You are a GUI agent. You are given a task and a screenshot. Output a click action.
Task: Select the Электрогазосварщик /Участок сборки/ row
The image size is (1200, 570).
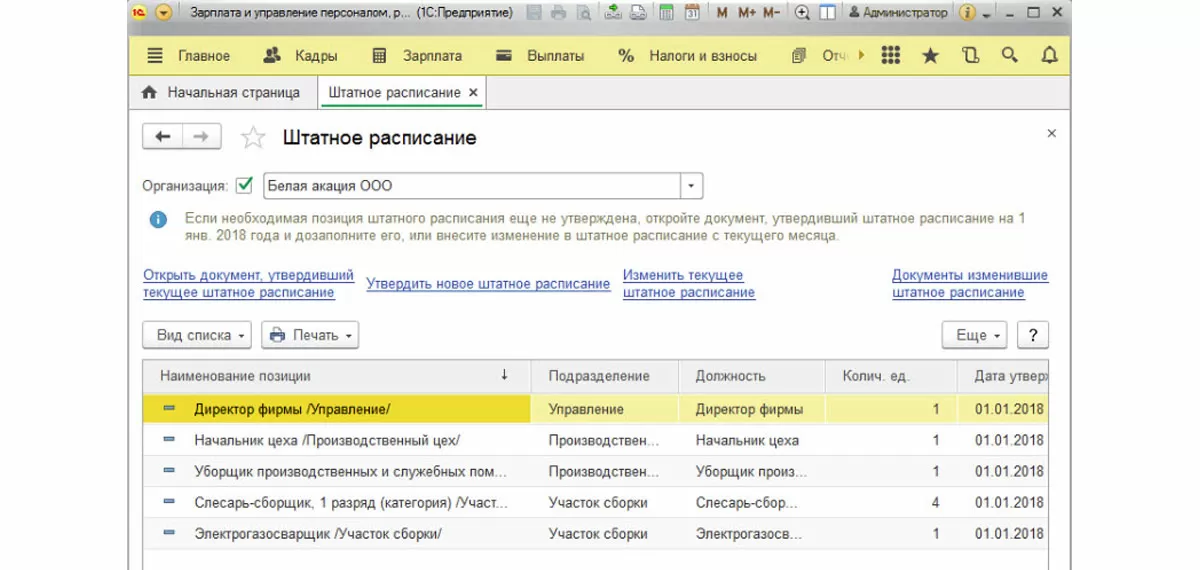click(x=318, y=534)
